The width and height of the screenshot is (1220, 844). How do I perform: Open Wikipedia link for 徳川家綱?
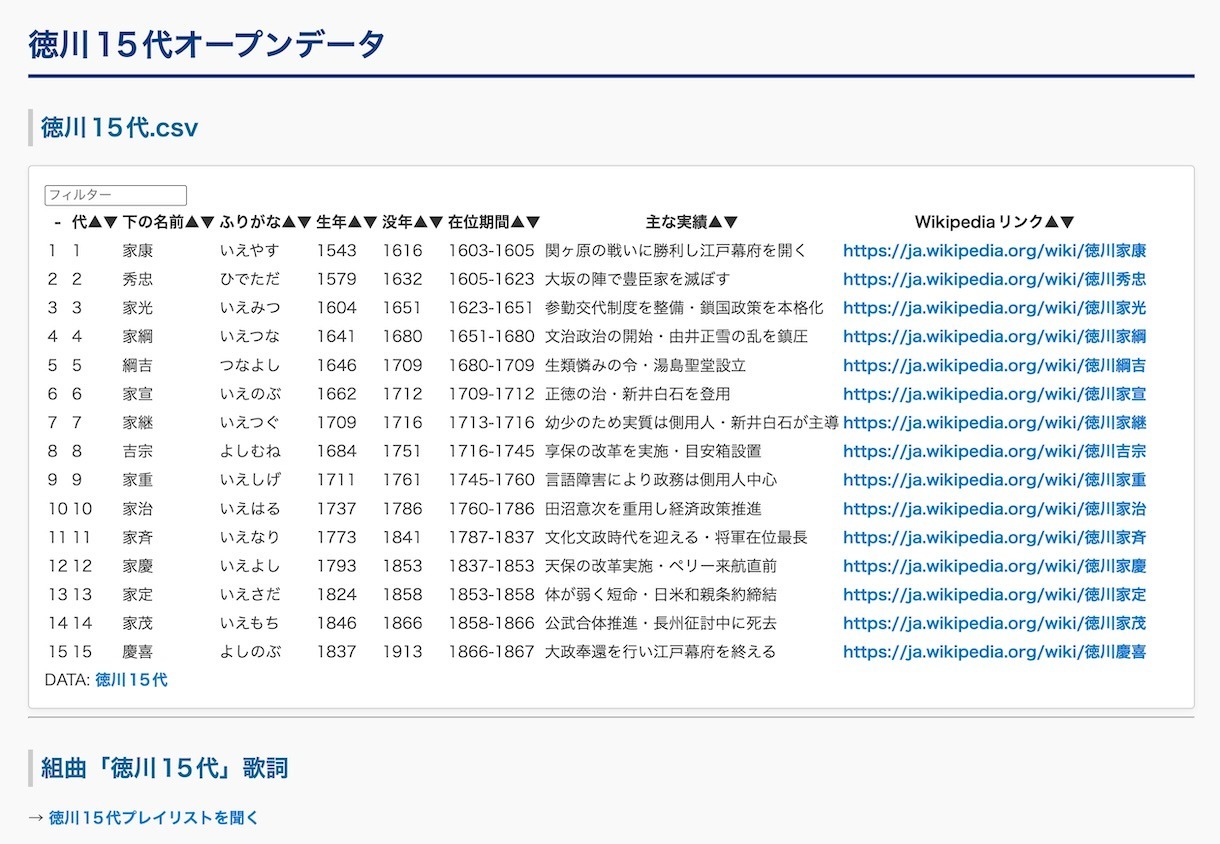995,337
